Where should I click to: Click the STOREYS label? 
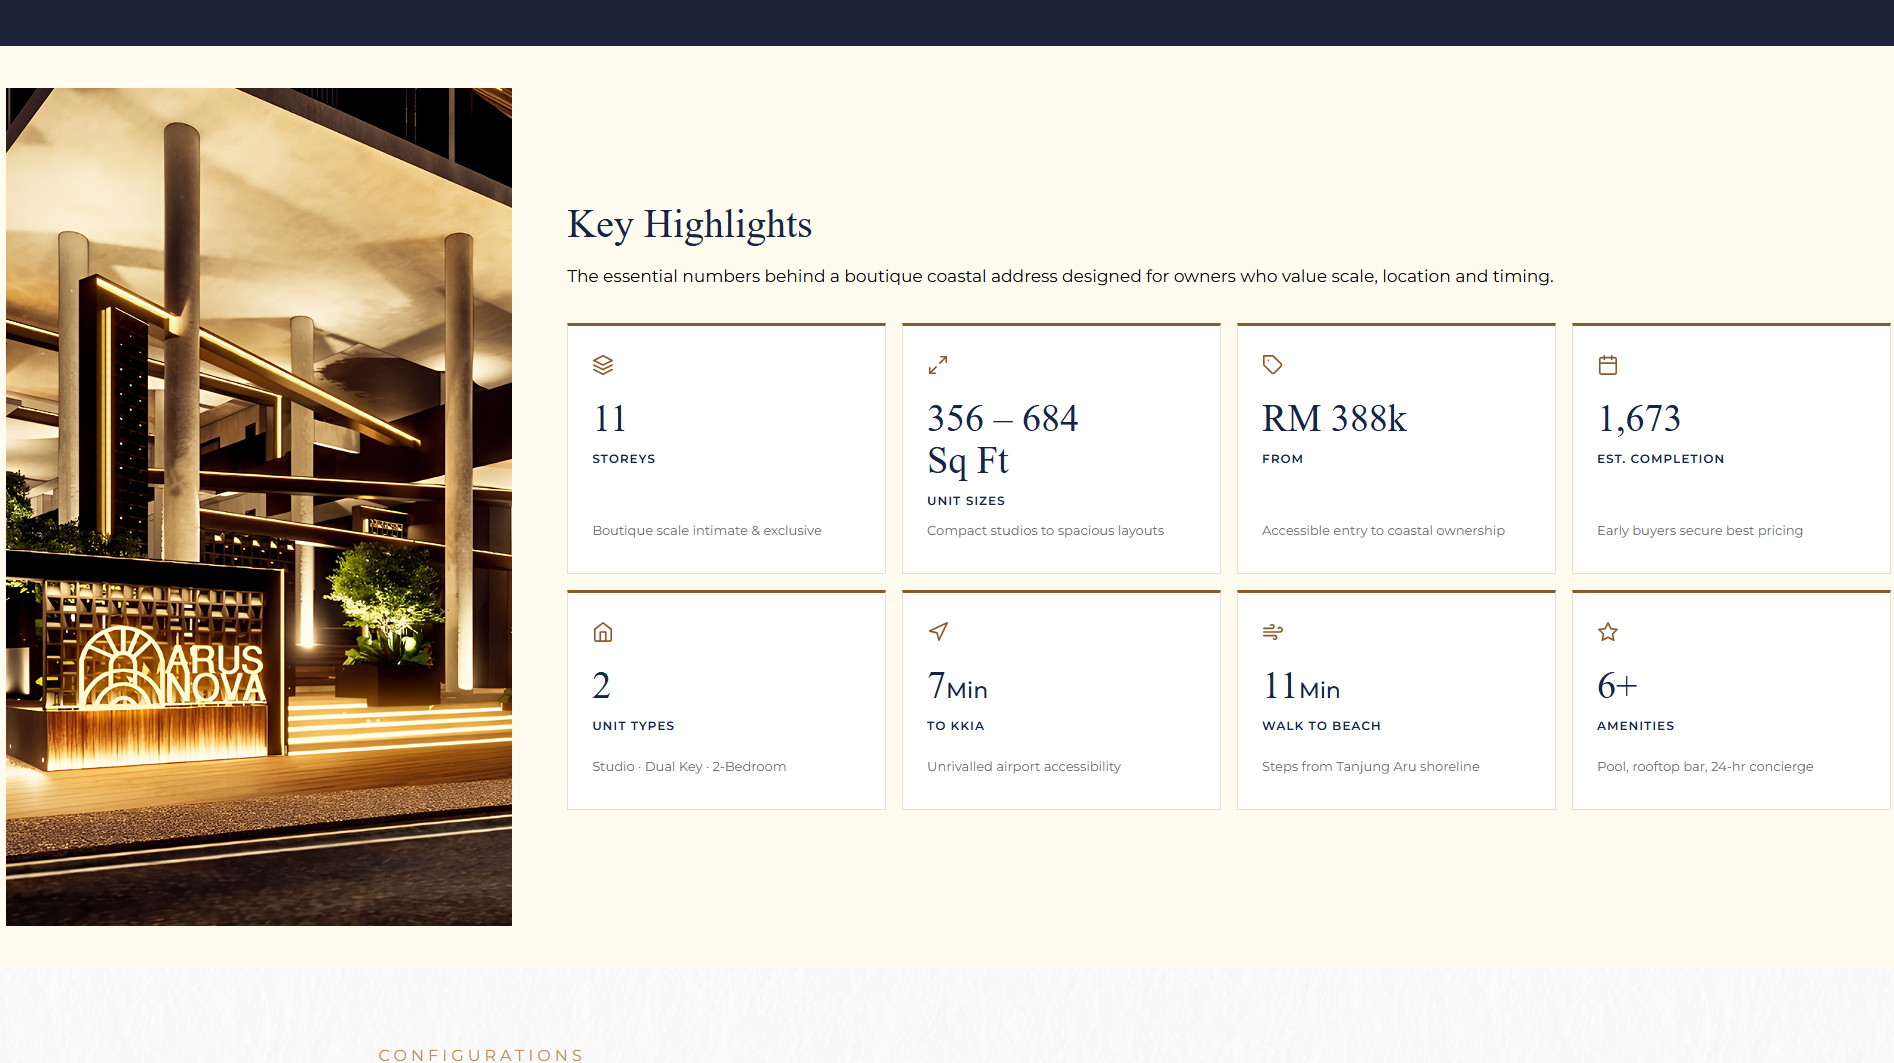[623, 459]
